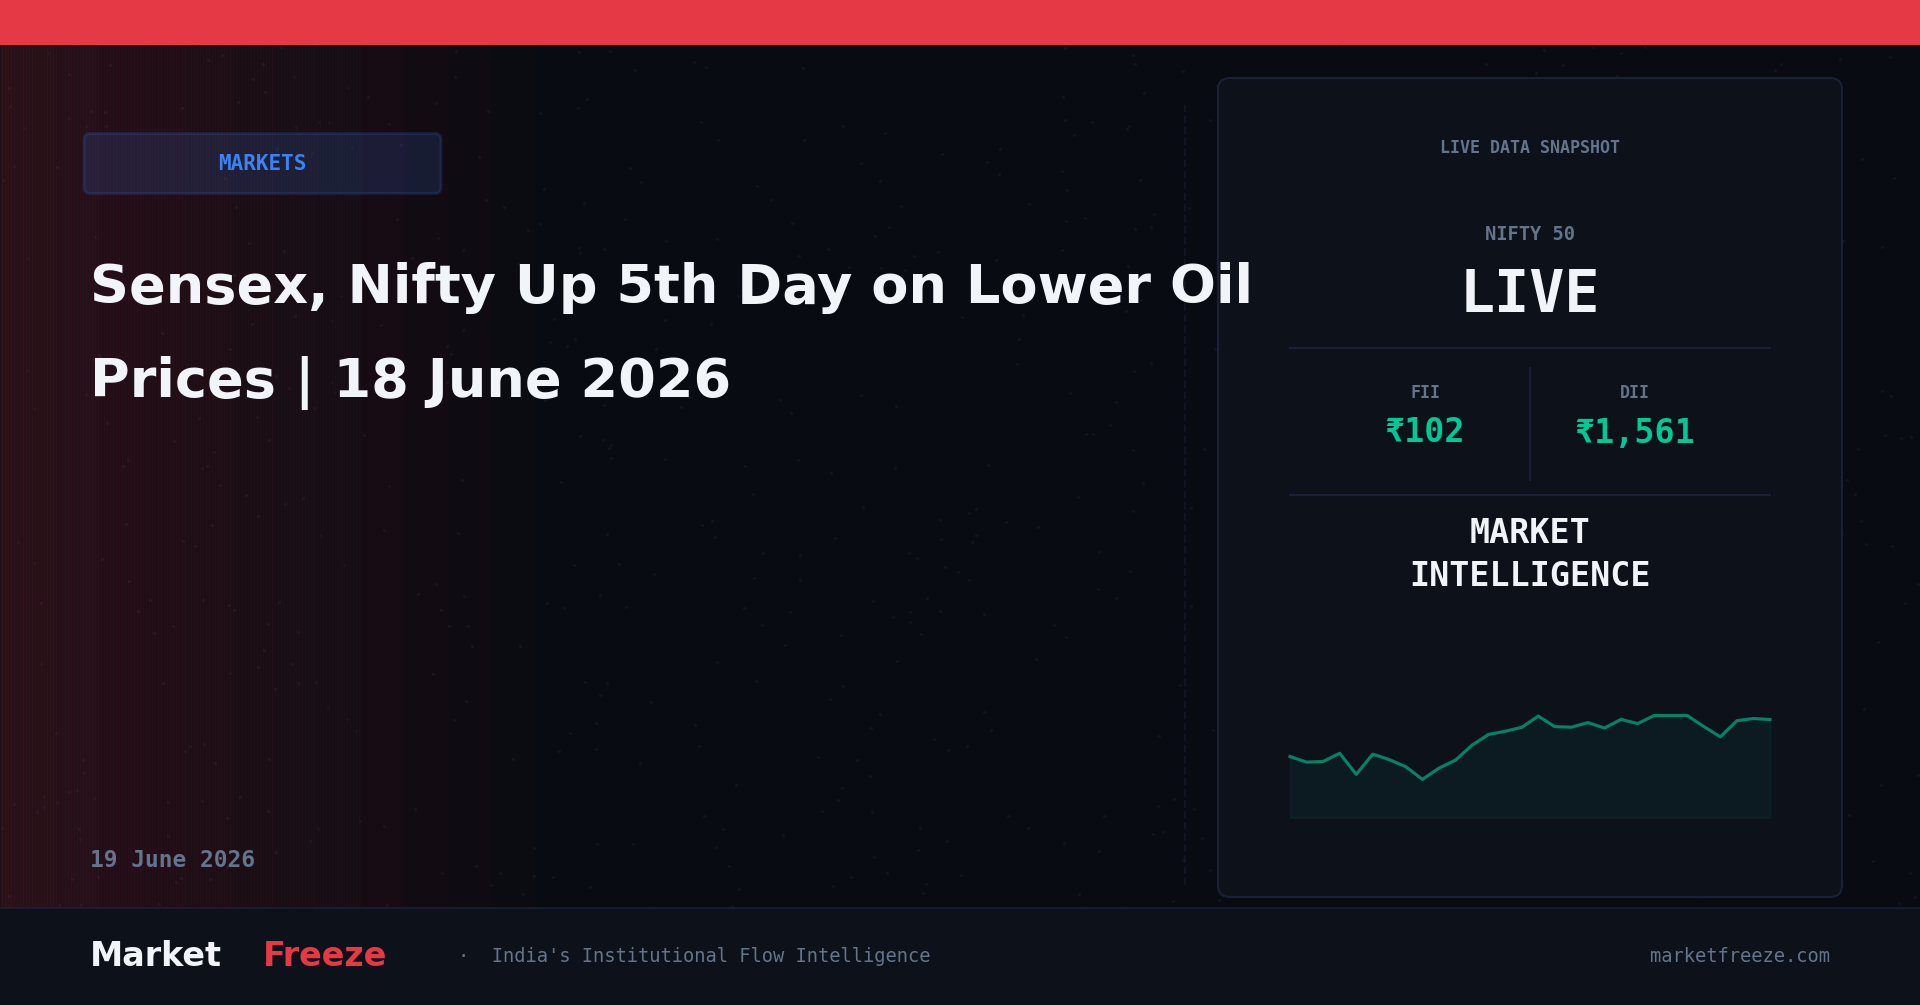Select the DII label
This screenshot has height=1005, width=1920.
click(x=1634, y=393)
